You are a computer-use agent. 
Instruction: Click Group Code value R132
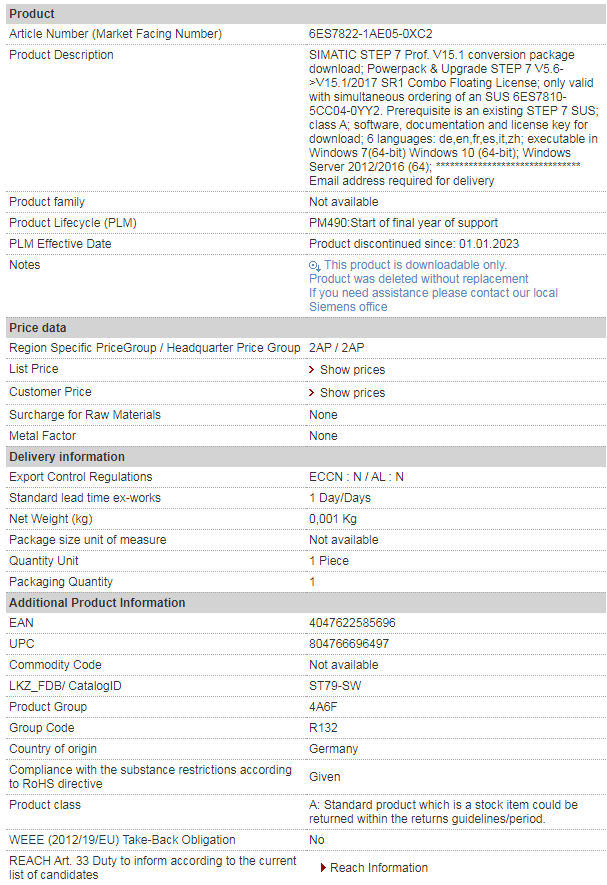pos(323,728)
